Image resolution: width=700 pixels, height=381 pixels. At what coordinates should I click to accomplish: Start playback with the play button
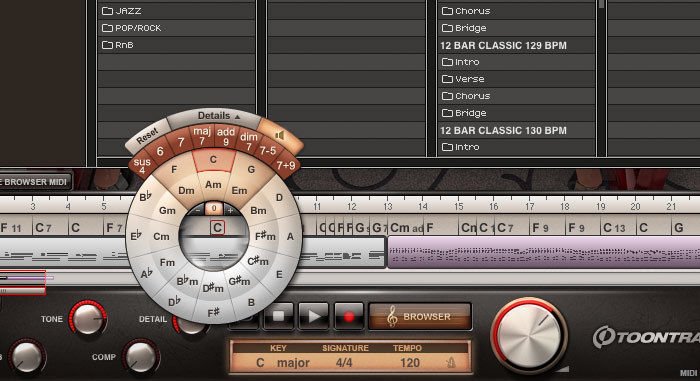[313, 316]
